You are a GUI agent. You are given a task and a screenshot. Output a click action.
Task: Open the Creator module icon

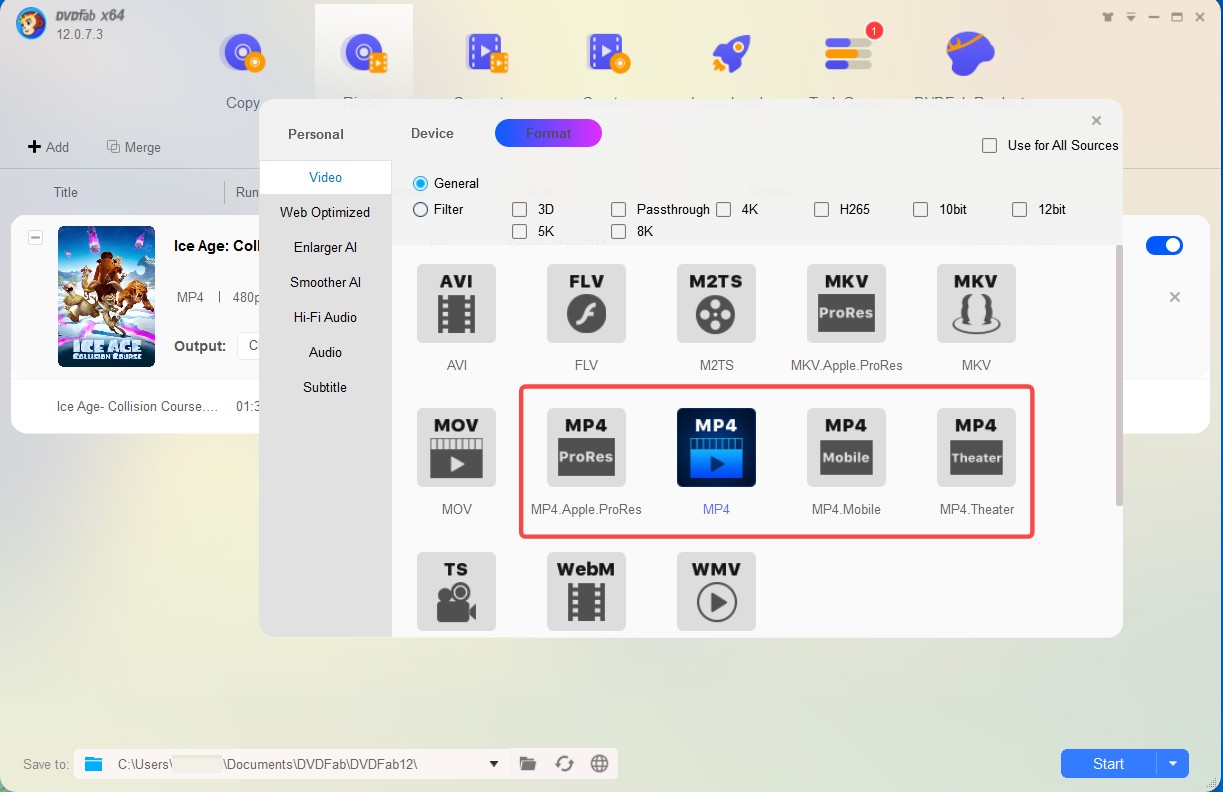pyautogui.click(x=609, y=53)
